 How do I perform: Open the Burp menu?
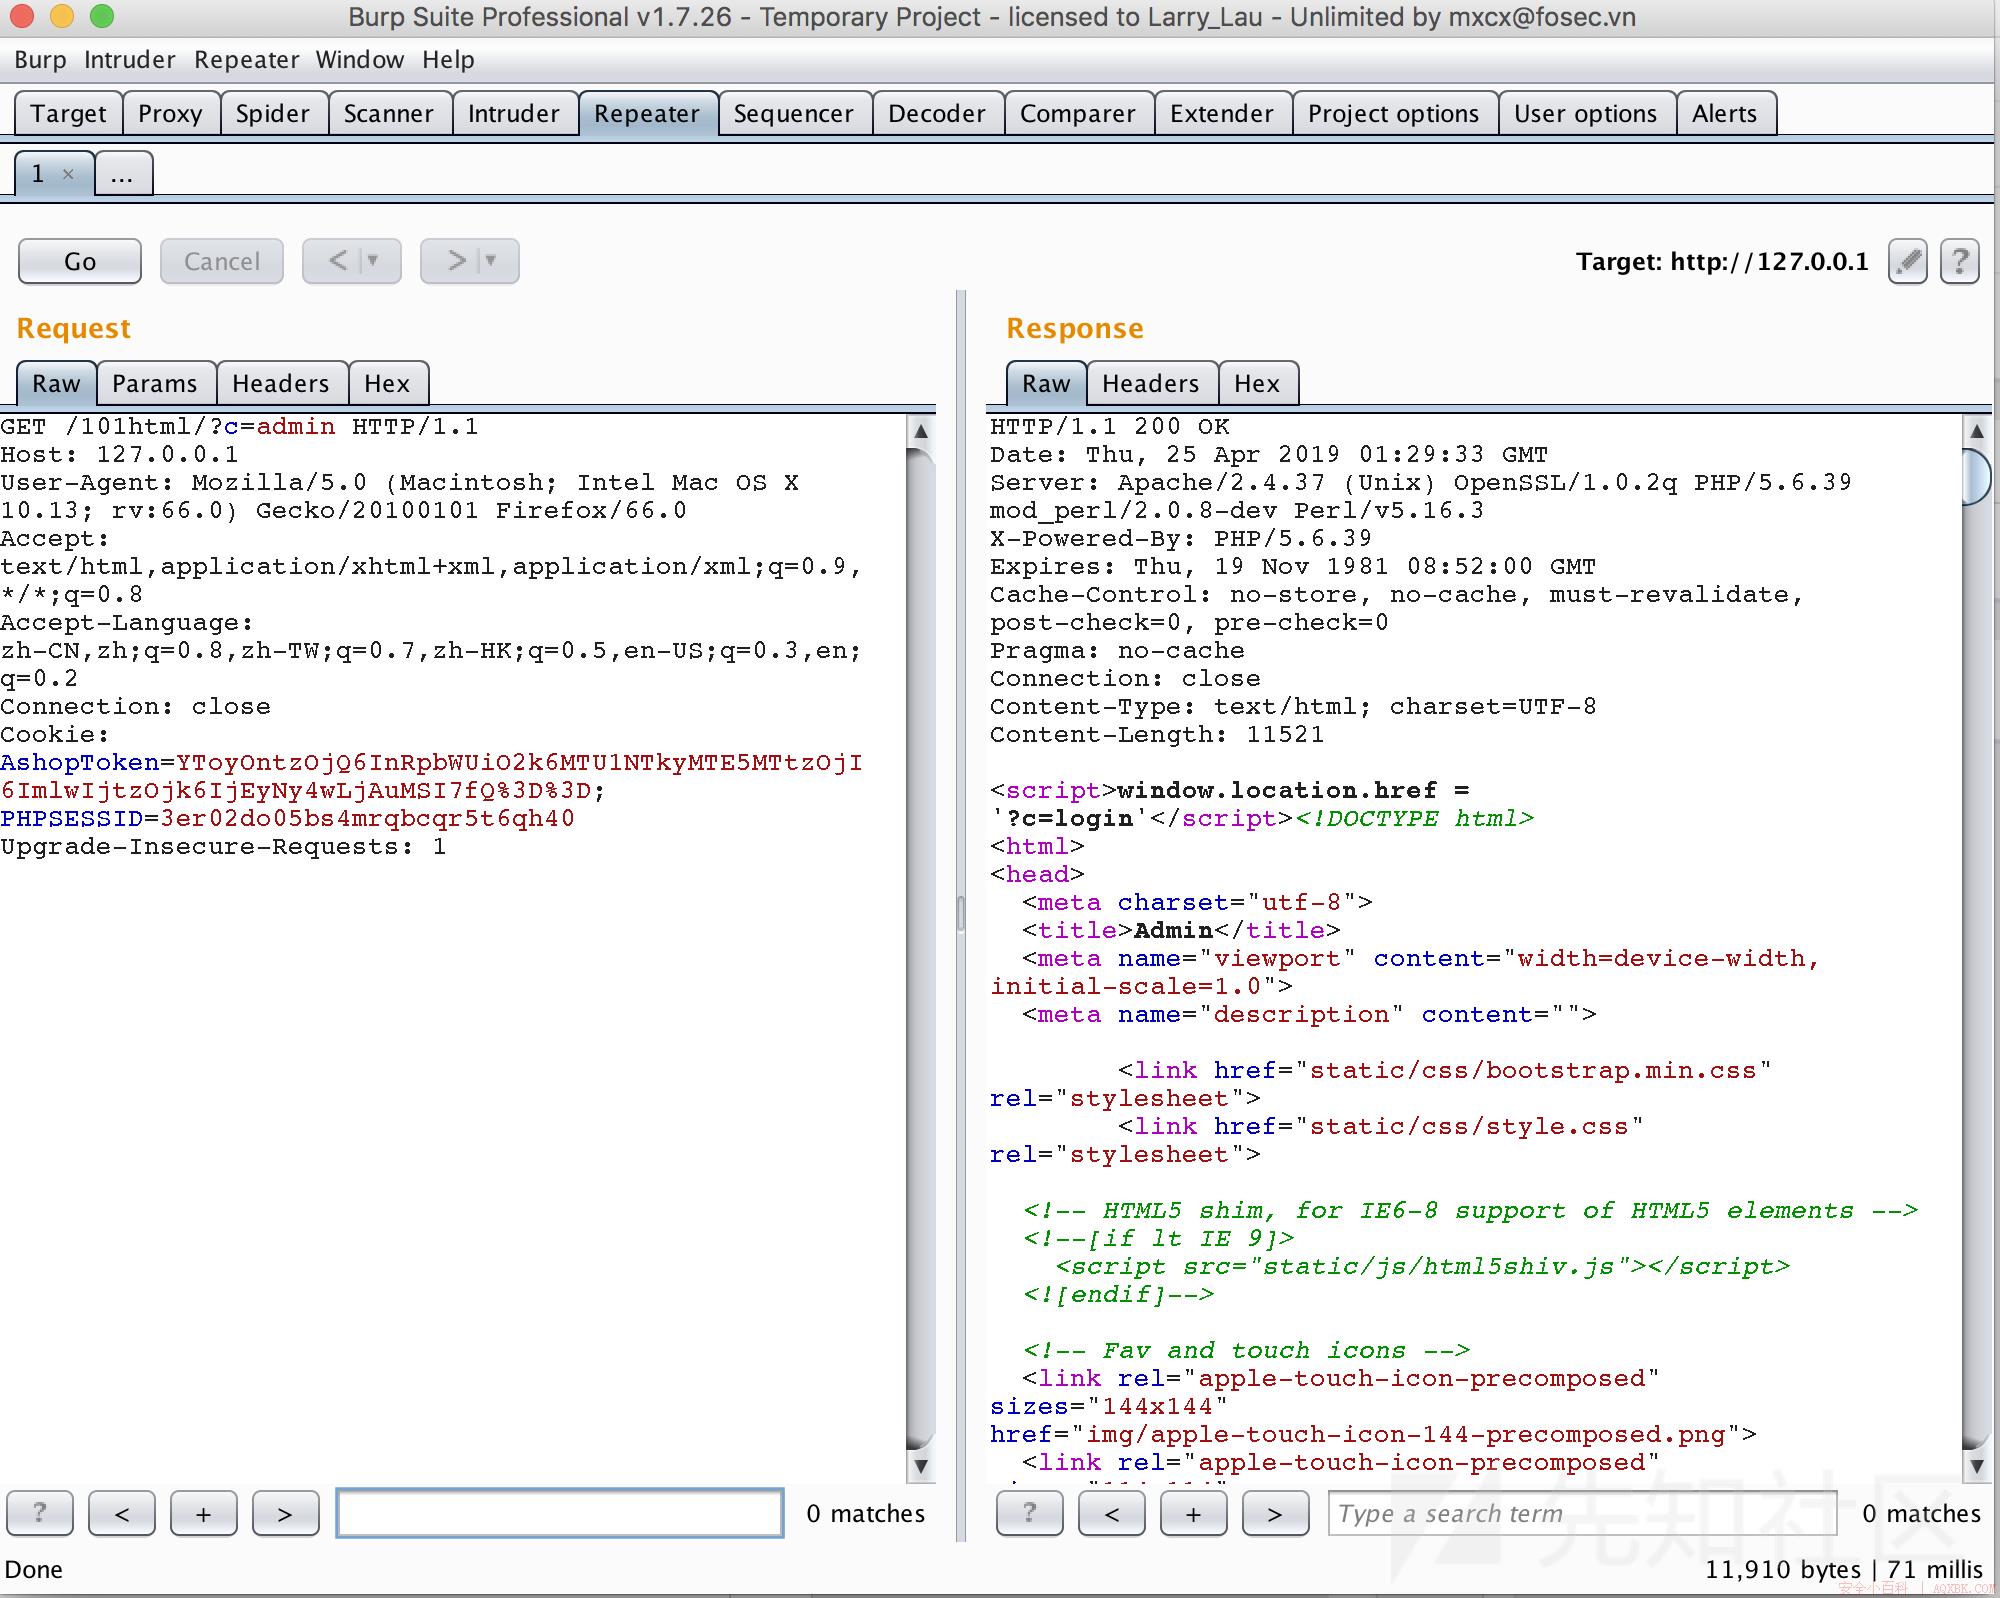pyautogui.click(x=40, y=60)
